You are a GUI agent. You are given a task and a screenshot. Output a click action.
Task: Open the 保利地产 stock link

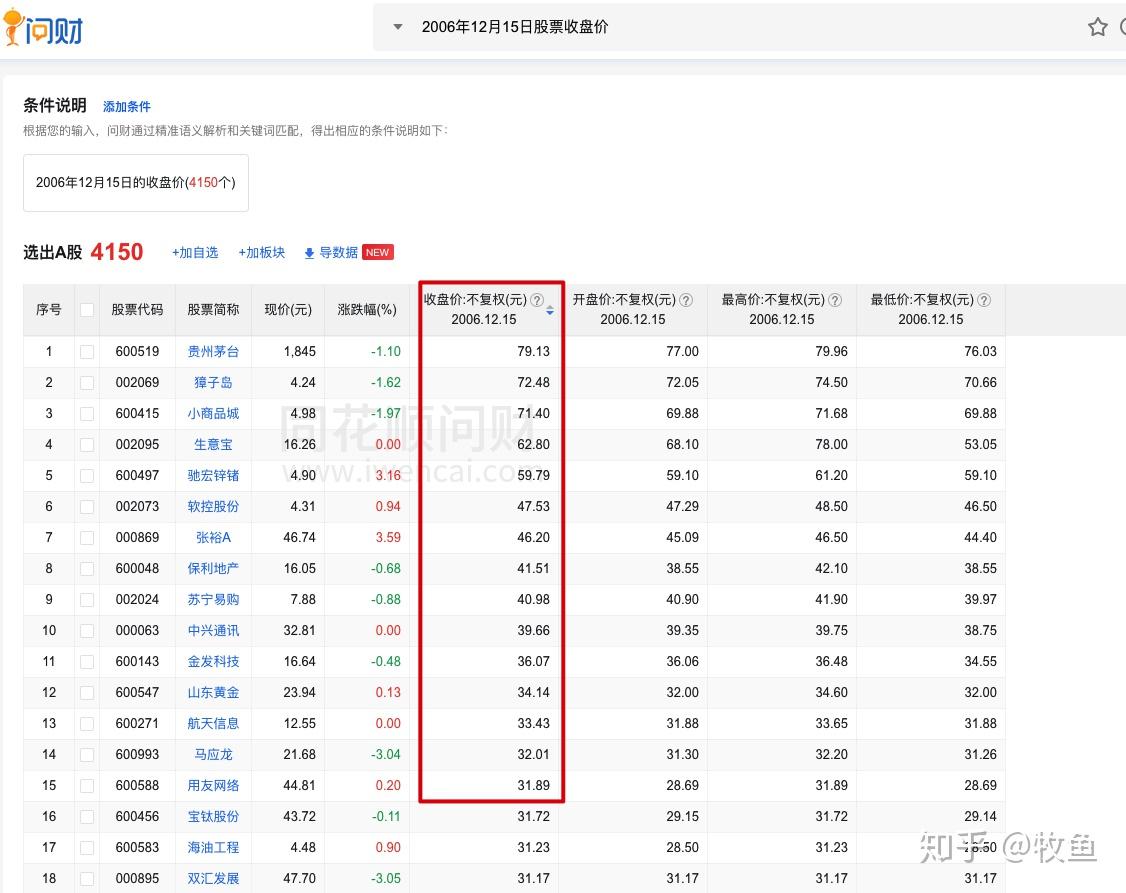[x=213, y=568]
